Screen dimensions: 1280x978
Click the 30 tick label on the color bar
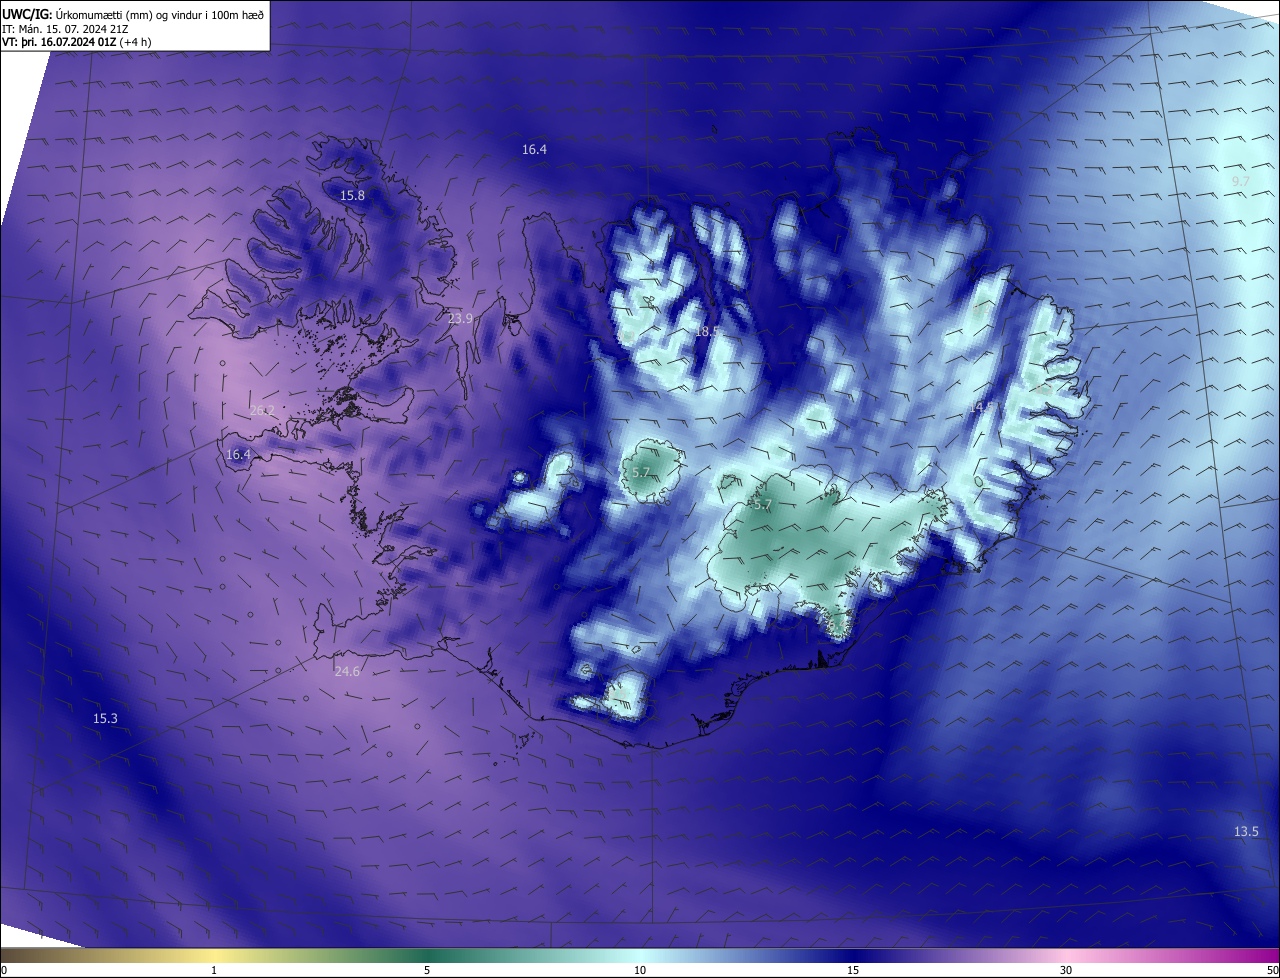(1066, 970)
